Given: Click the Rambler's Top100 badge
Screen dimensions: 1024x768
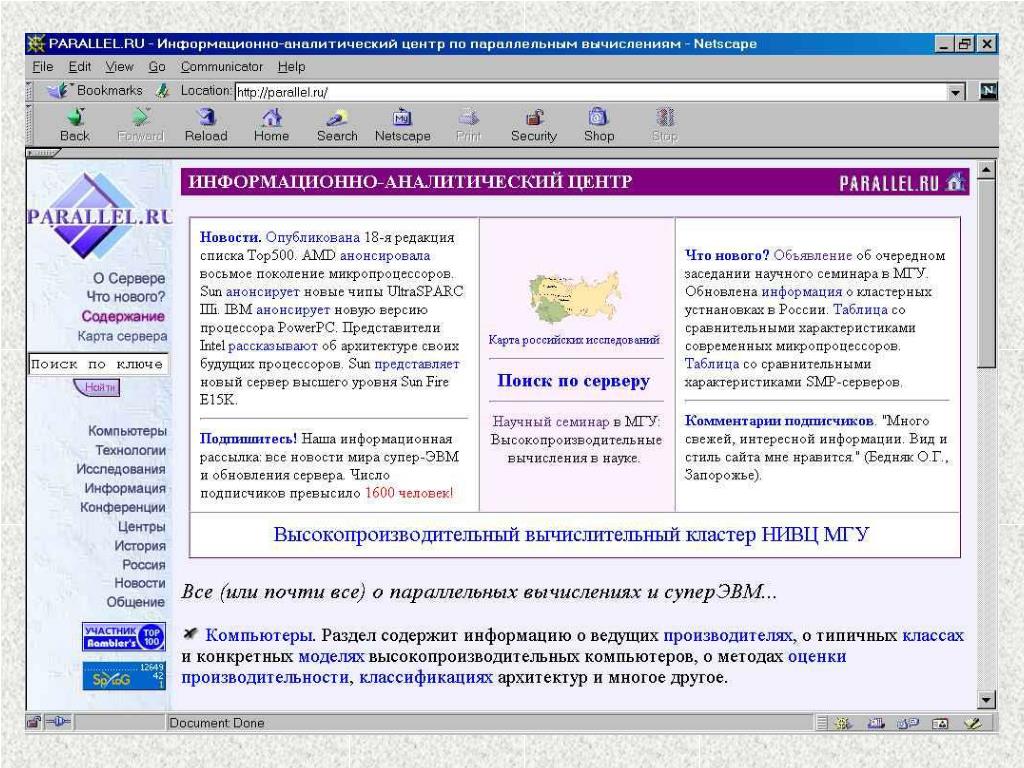Looking at the screenshot, I should point(124,637).
